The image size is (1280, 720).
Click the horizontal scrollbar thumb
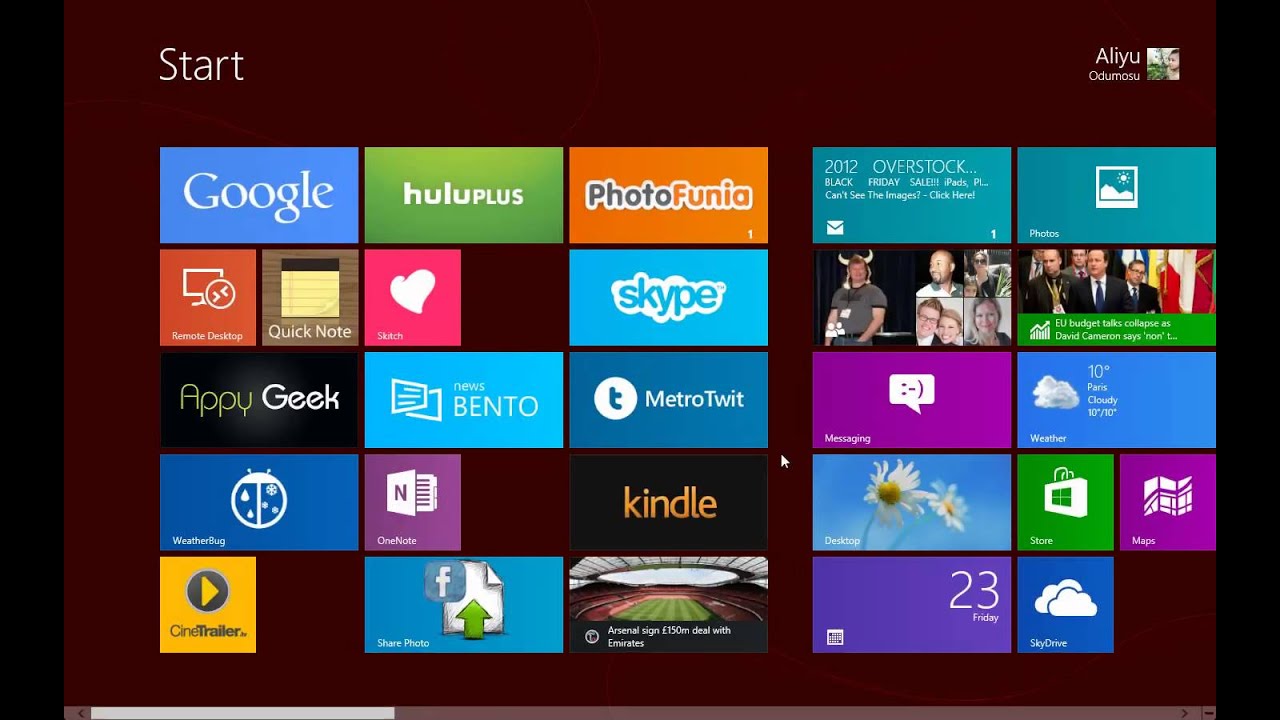coord(242,713)
